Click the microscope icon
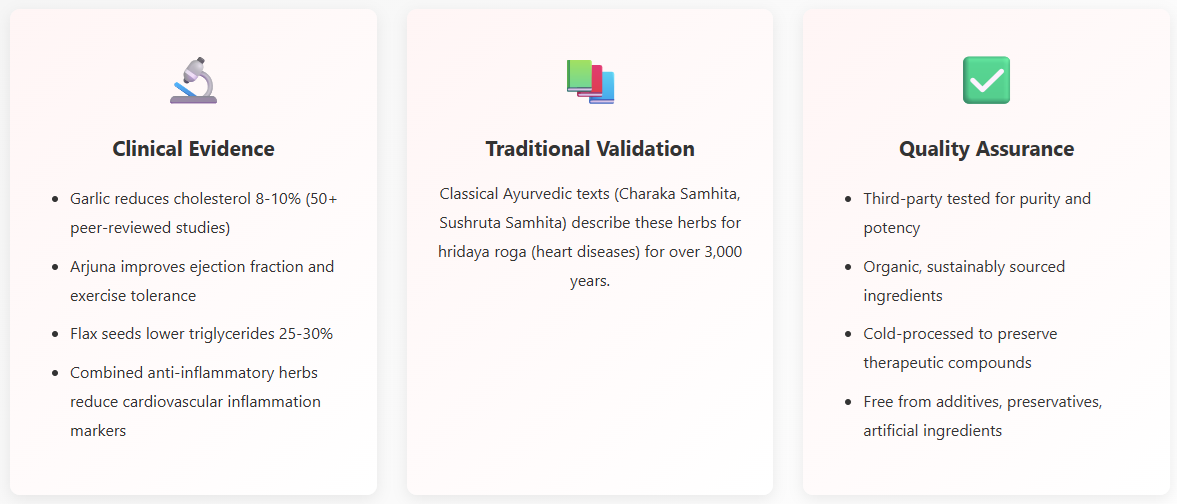Screen dimensions: 1177x504 (193, 81)
